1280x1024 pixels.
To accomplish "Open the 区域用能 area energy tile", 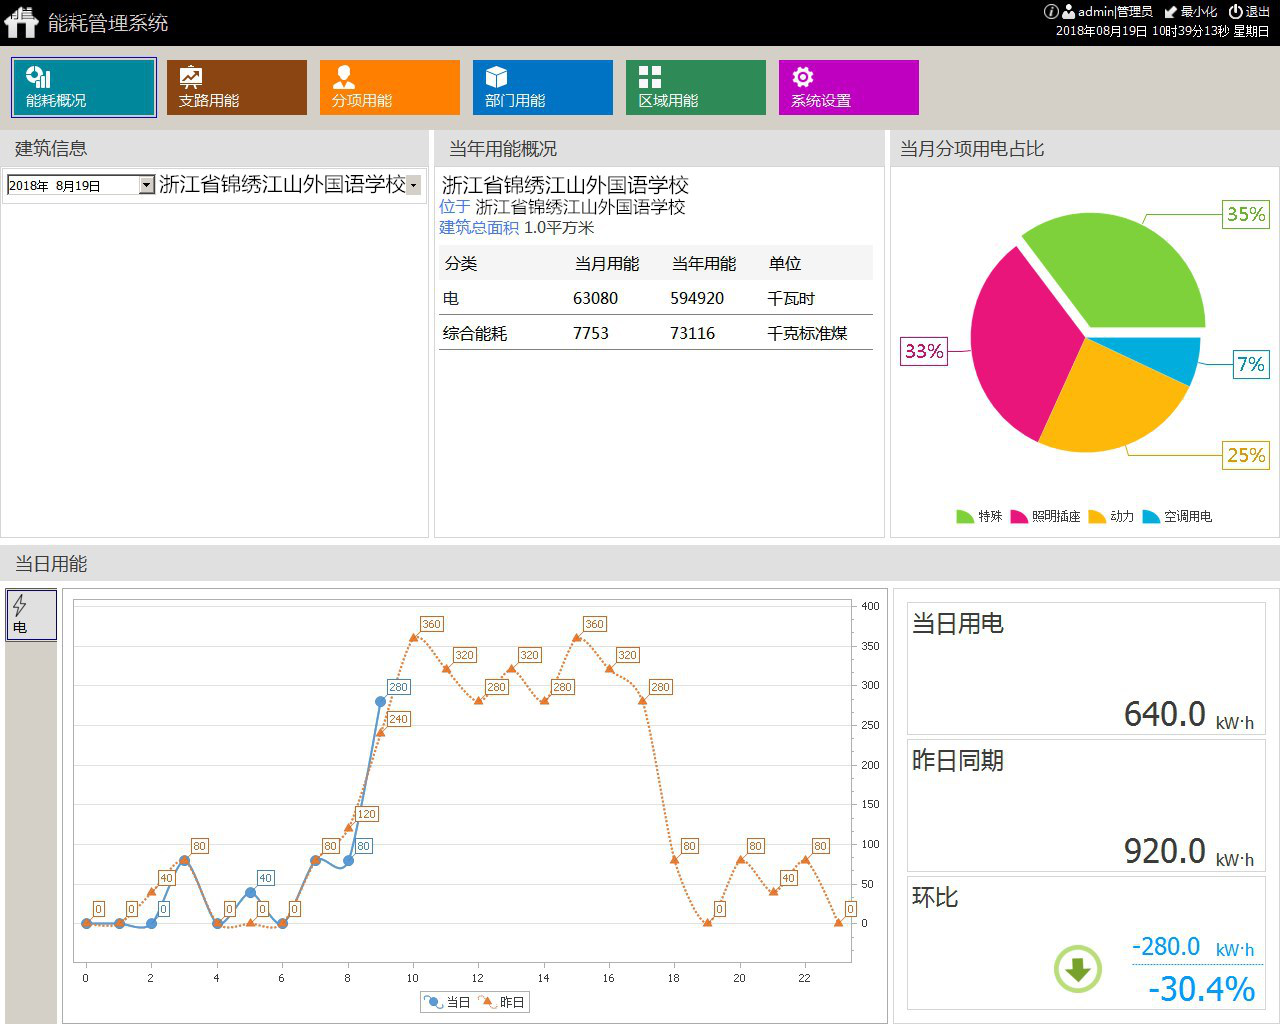I will (695, 88).
